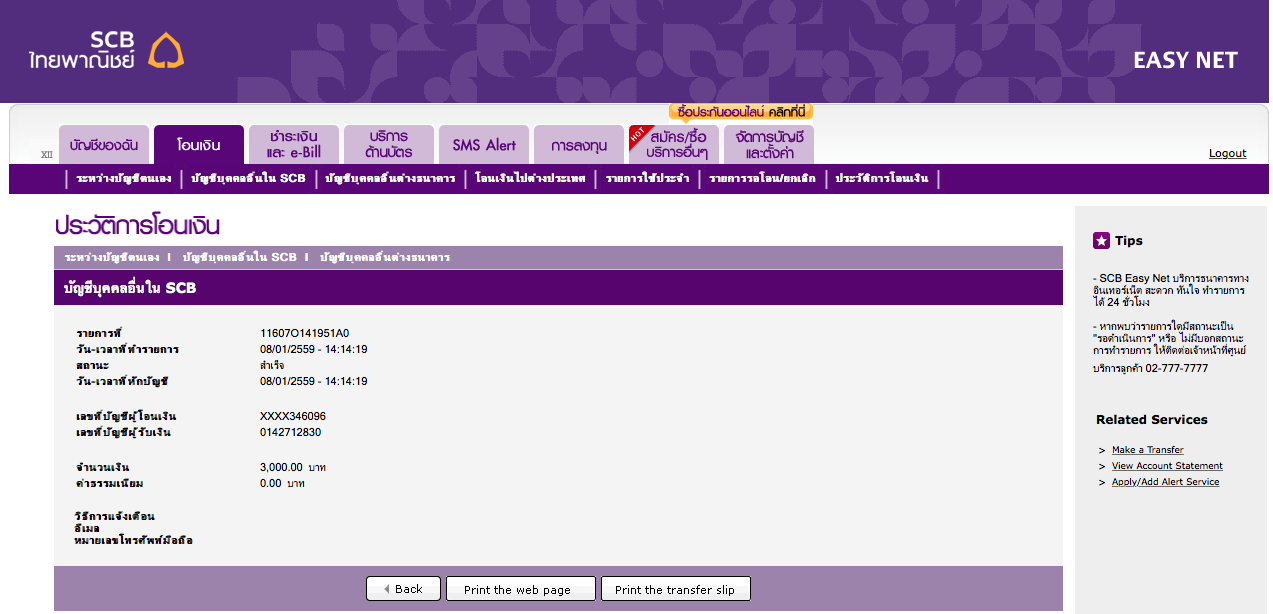This screenshot has width=1273, height=614.
Task: Select ประวัติการโอนเงิน in the submenu
Action: point(882,179)
